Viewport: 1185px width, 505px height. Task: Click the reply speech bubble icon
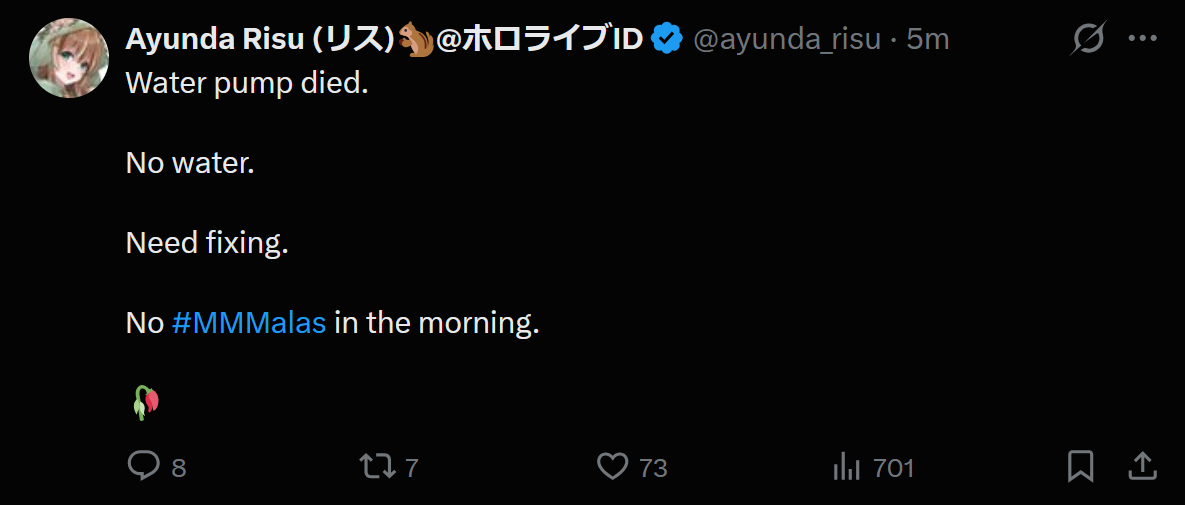144,466
